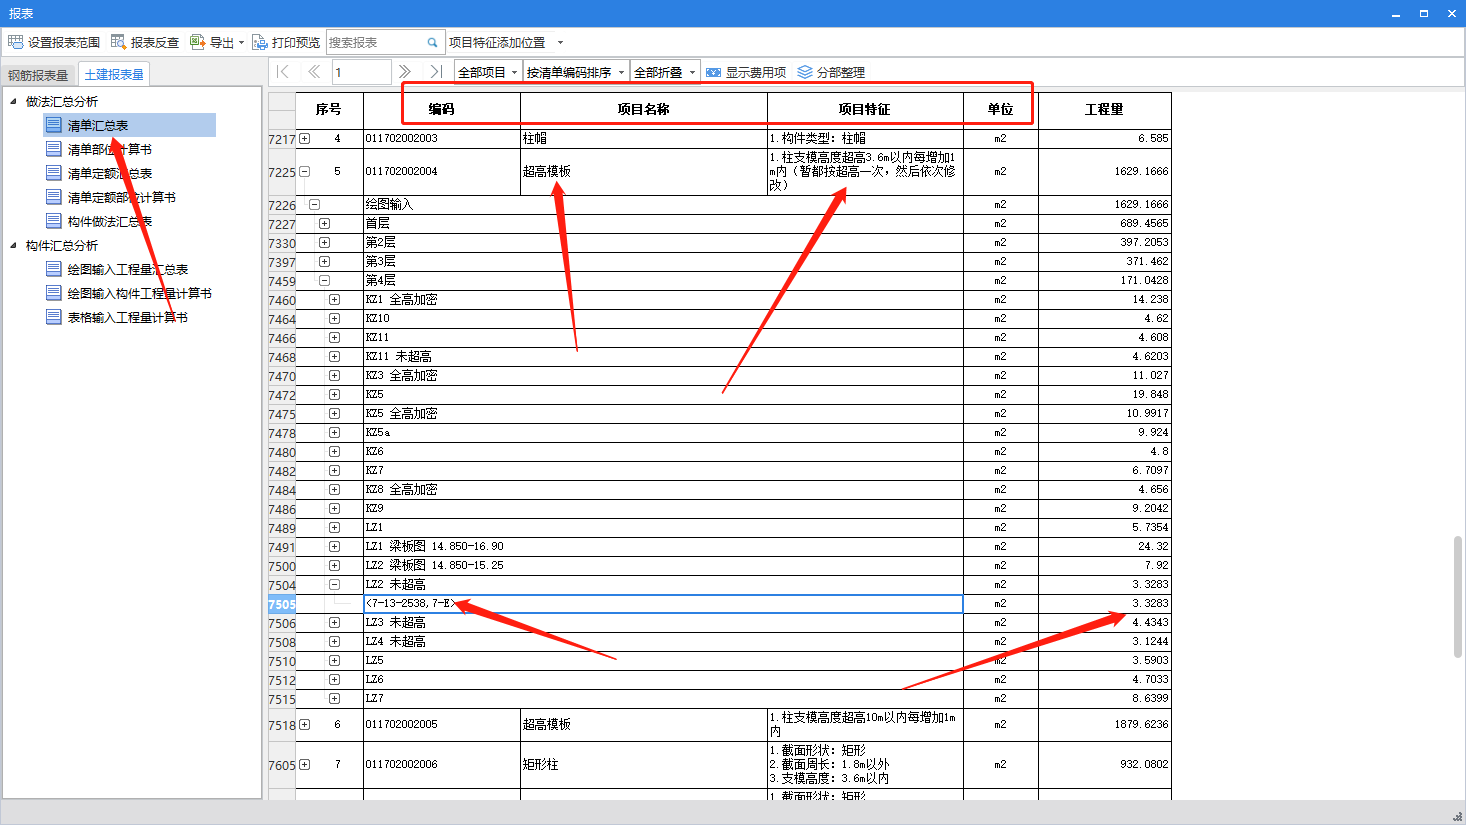Image resolution: width=1466 pixels, height=825 pixels.
Task: Click the 单位 column header
Action: (1000, 109)
